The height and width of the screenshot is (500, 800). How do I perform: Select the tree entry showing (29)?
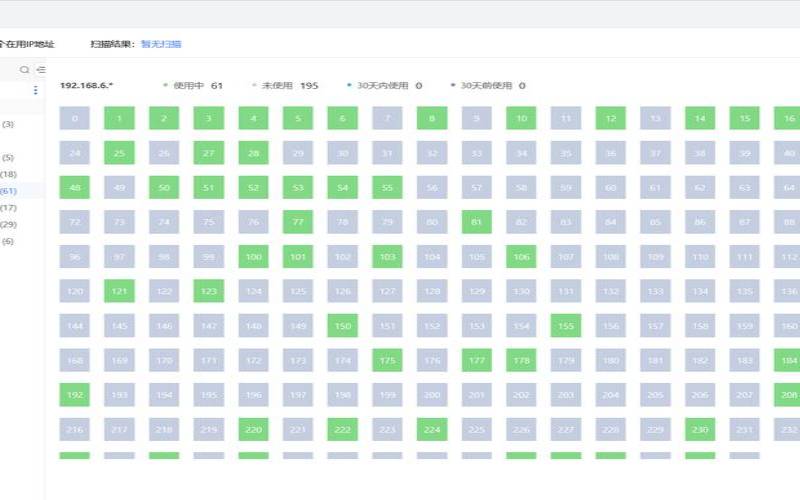click(9, 224)
